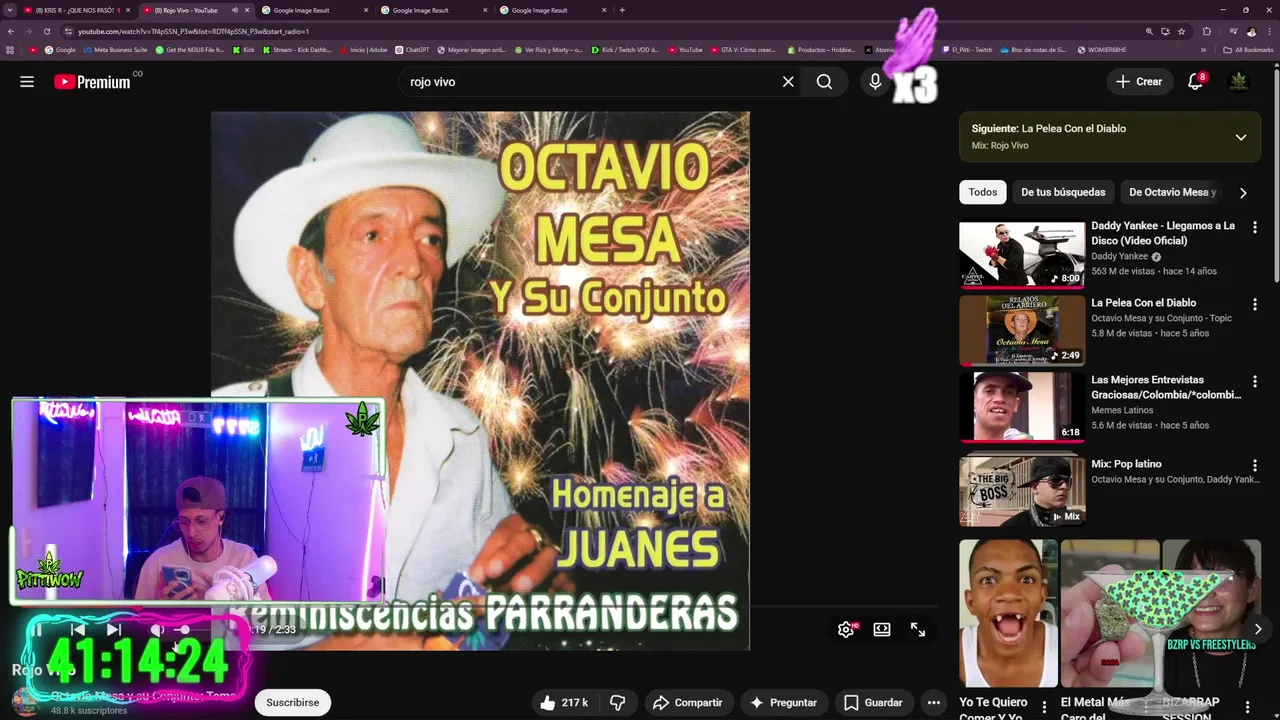Enter fullscreen on the video player
Screen dimensions: 1280x720
pos(918,629)
